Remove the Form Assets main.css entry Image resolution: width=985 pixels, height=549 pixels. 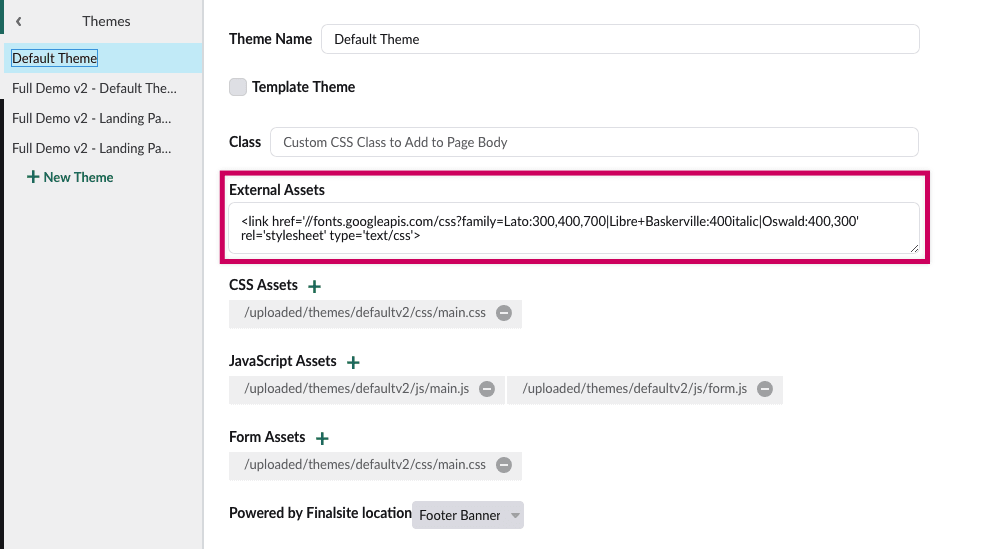pyautogui.click(x=504, y=465)
